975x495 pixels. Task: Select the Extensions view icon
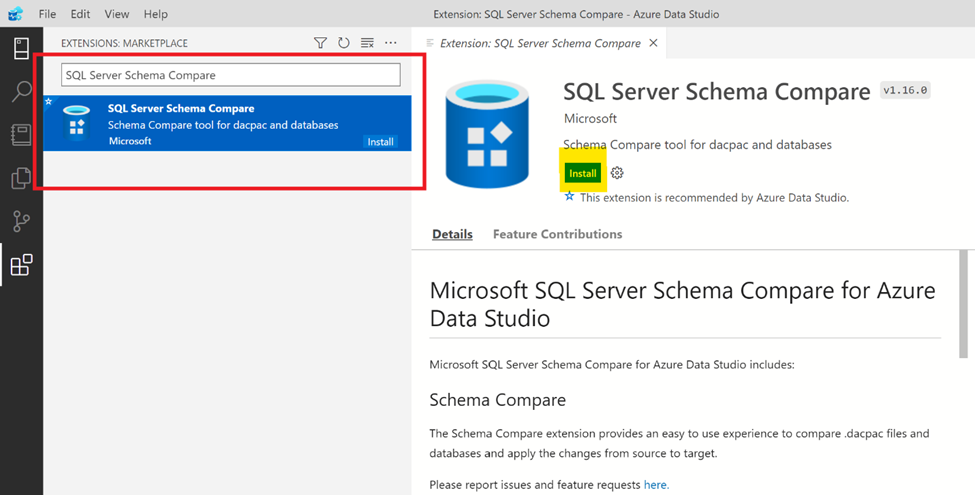[21, 265]
